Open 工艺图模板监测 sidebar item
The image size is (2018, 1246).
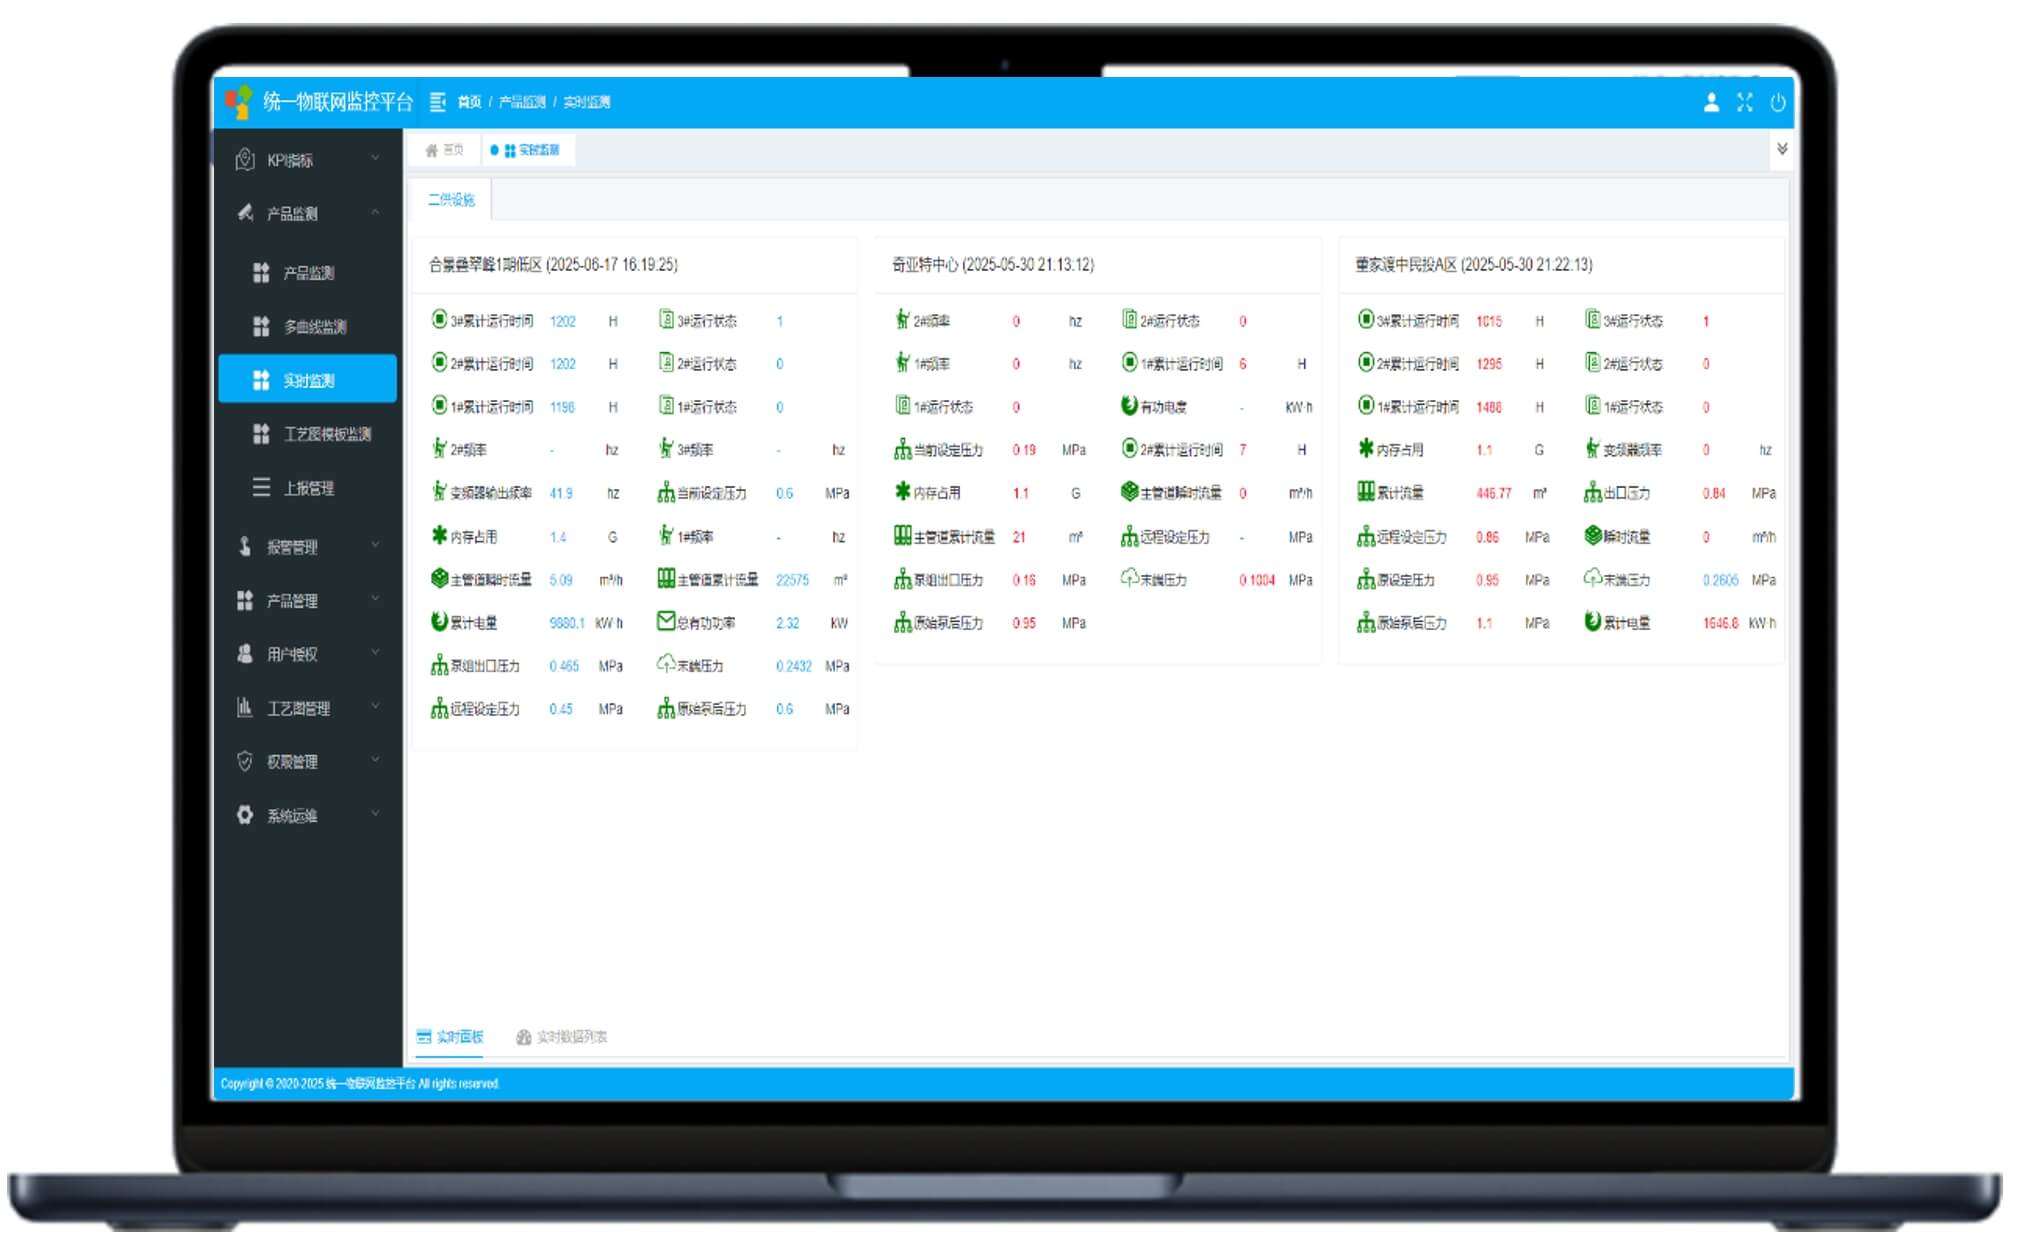click(326, 434)
